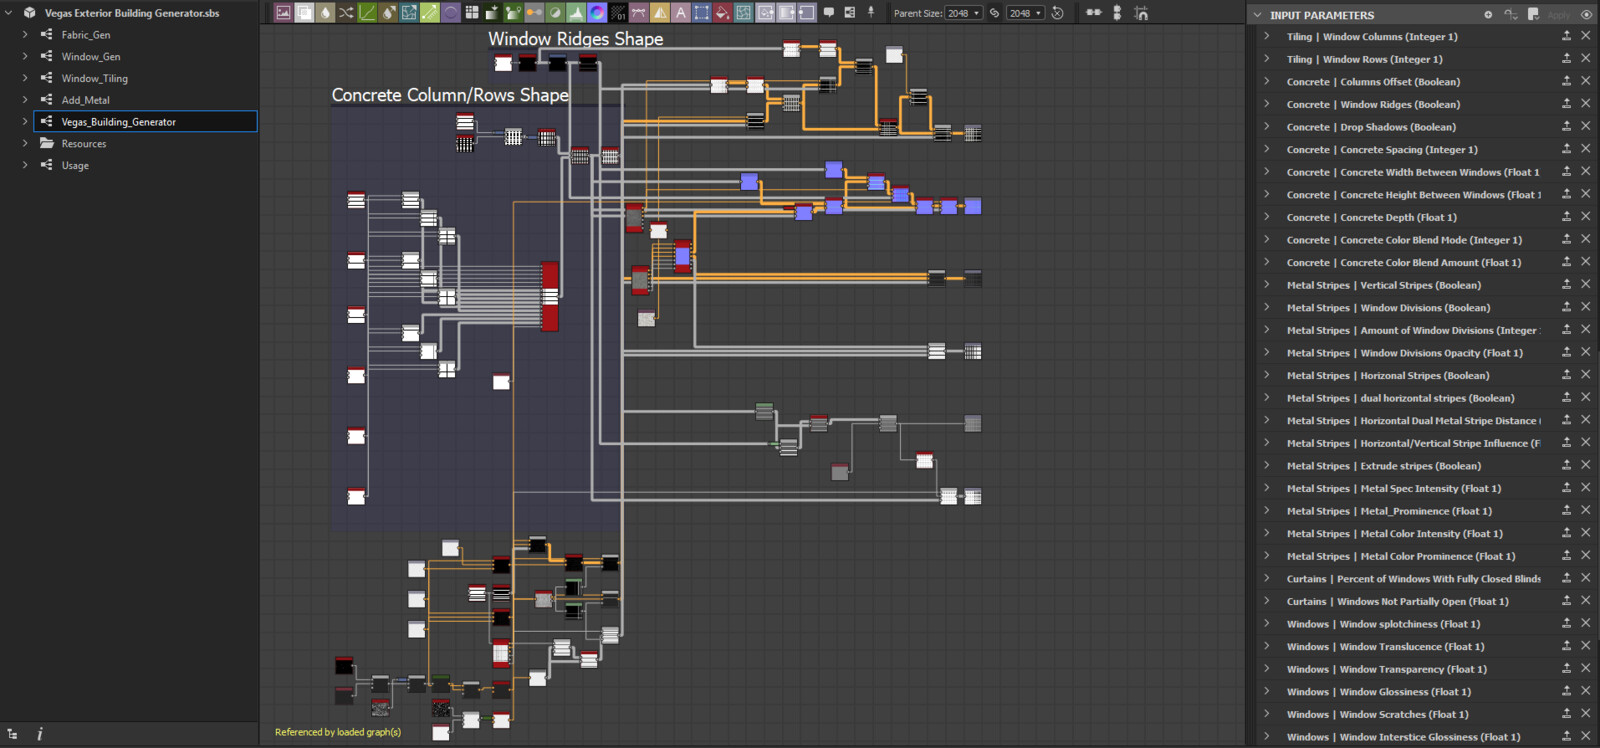Screen dimensions: 1600x748
Task: Add a new input parameter
Action: click(x=1488, y=15)
